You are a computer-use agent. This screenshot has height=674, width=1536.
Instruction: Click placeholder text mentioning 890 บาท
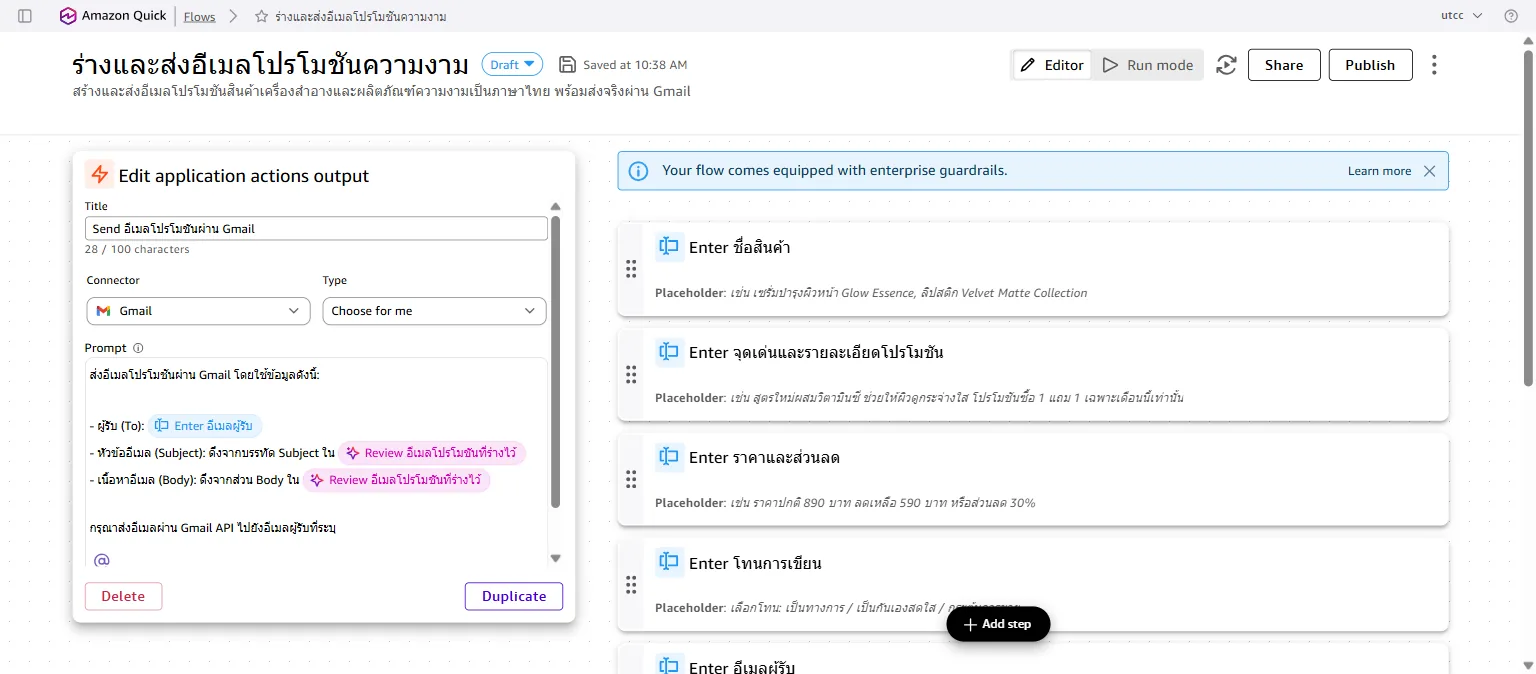(x=845, y=503)
